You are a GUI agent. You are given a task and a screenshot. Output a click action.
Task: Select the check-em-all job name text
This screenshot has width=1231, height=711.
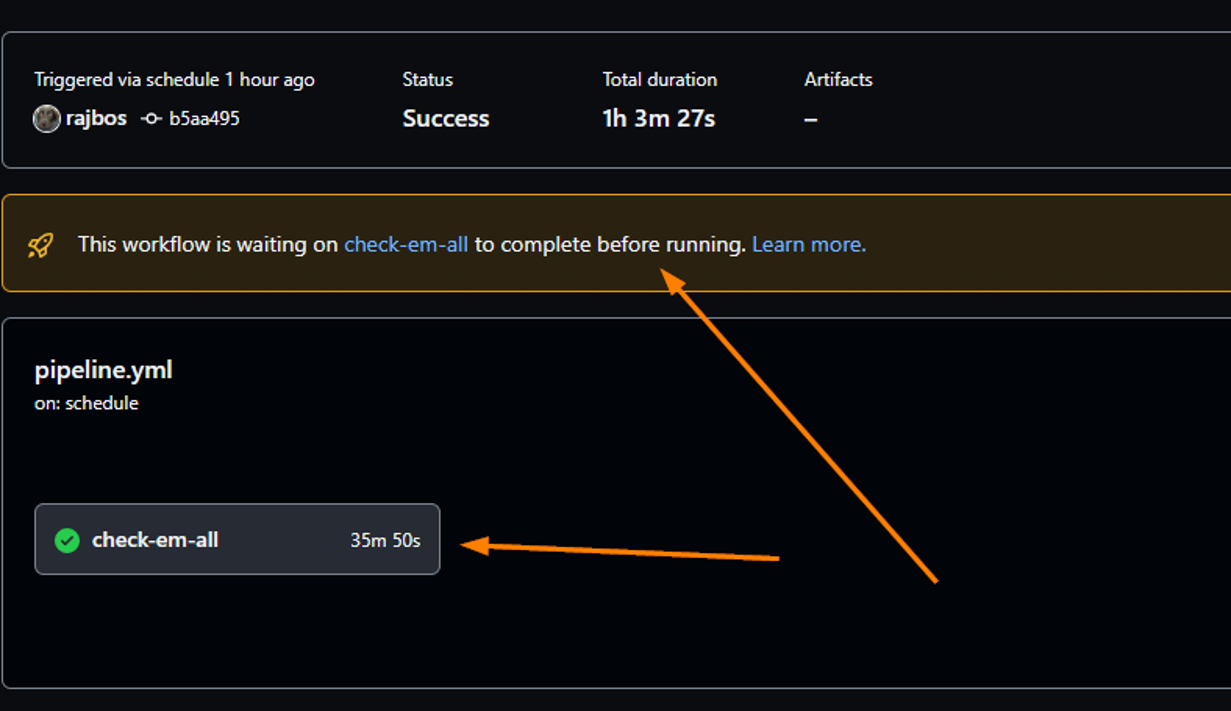155,540
